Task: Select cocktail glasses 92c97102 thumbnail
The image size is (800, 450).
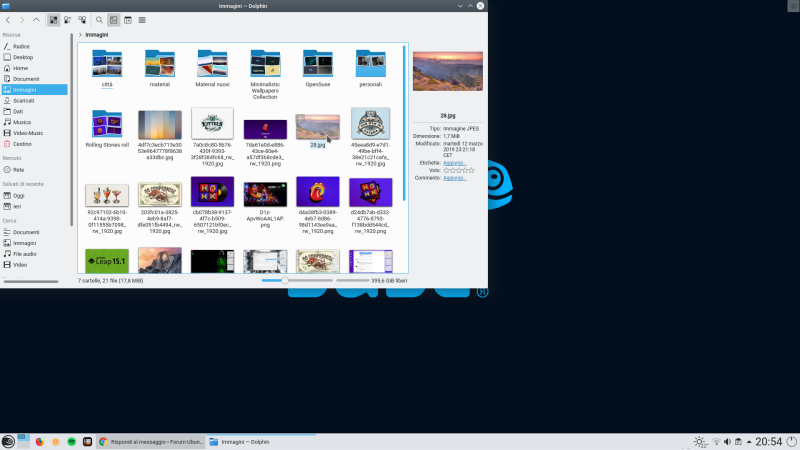Action: 107,195
